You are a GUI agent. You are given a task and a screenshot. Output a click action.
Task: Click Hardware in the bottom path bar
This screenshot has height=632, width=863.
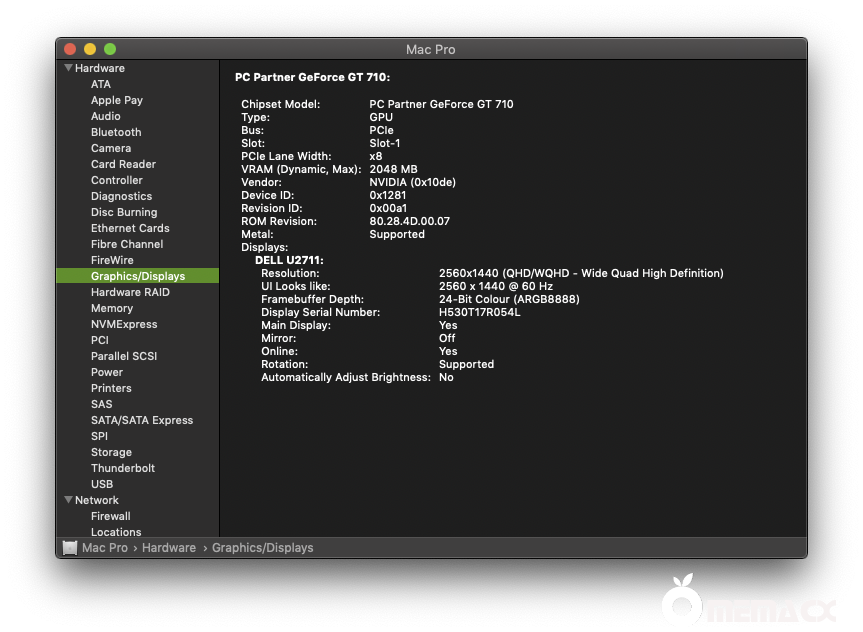(x=169, y=548)
